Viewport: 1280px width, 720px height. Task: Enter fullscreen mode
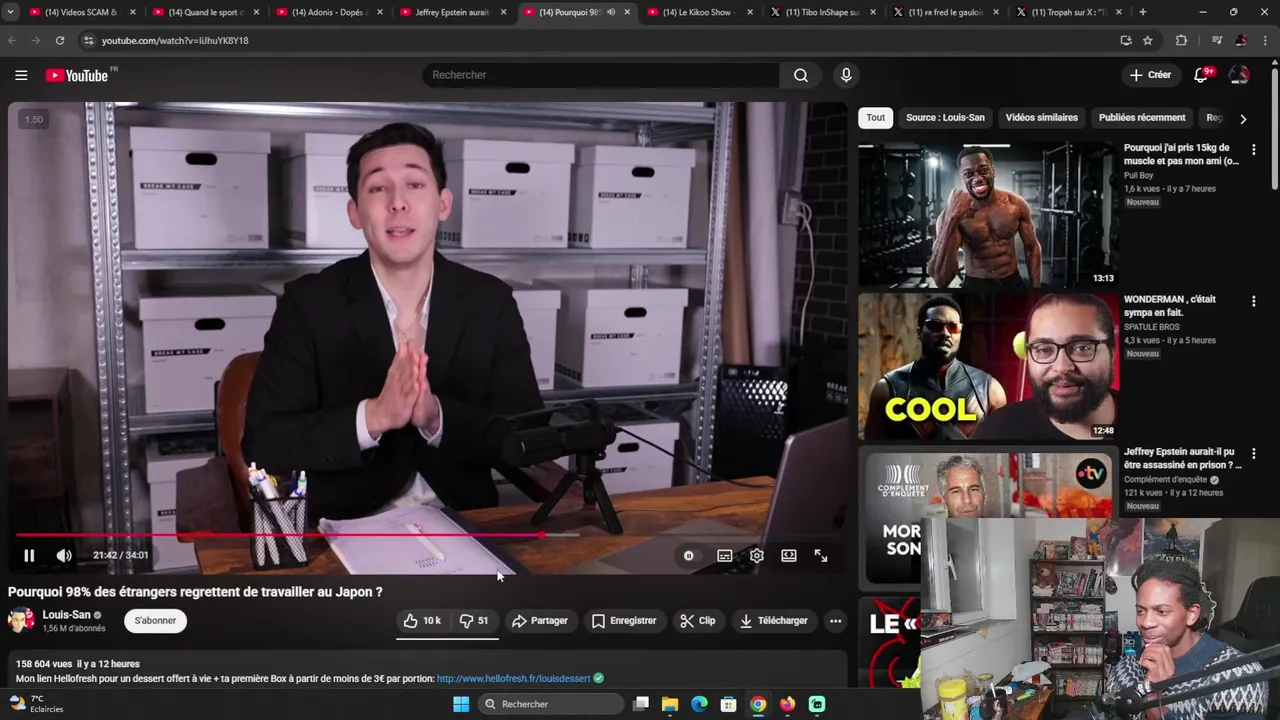(x=821, y=556)
